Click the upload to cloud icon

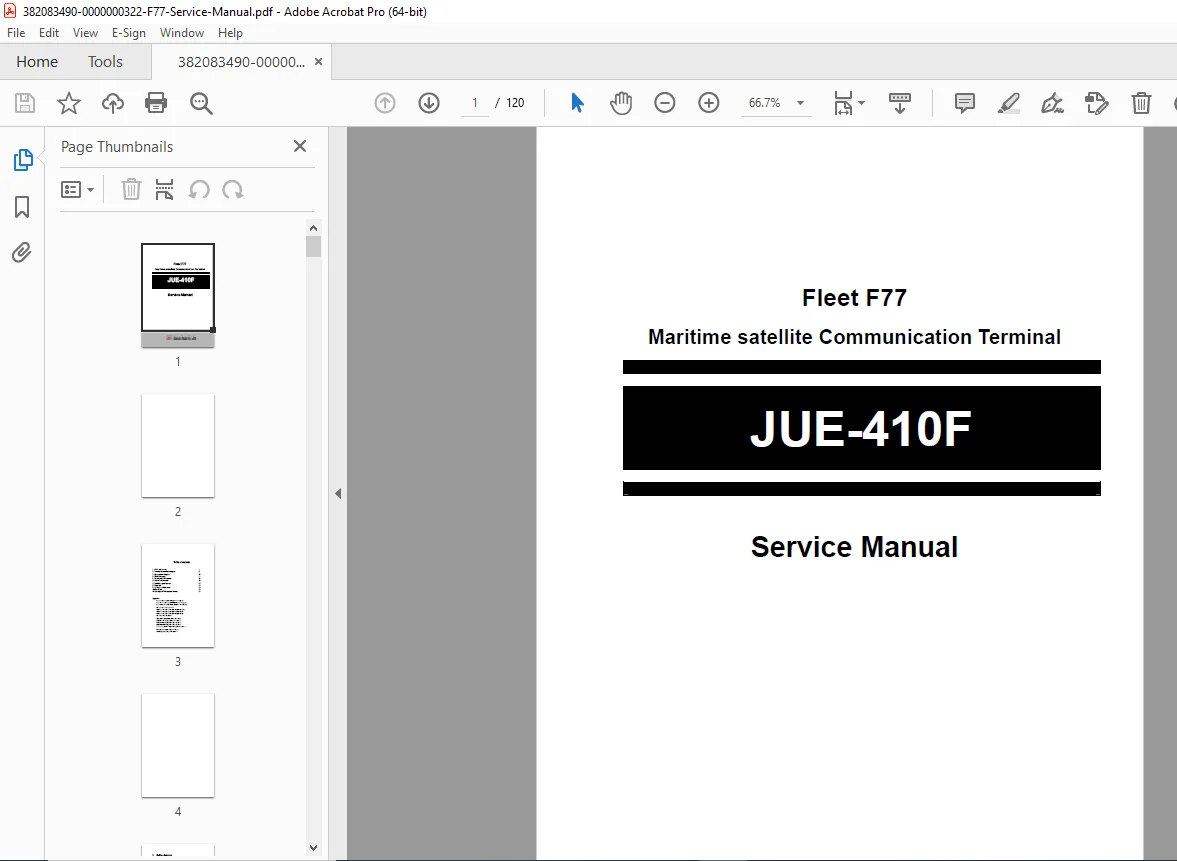(113, 103)
